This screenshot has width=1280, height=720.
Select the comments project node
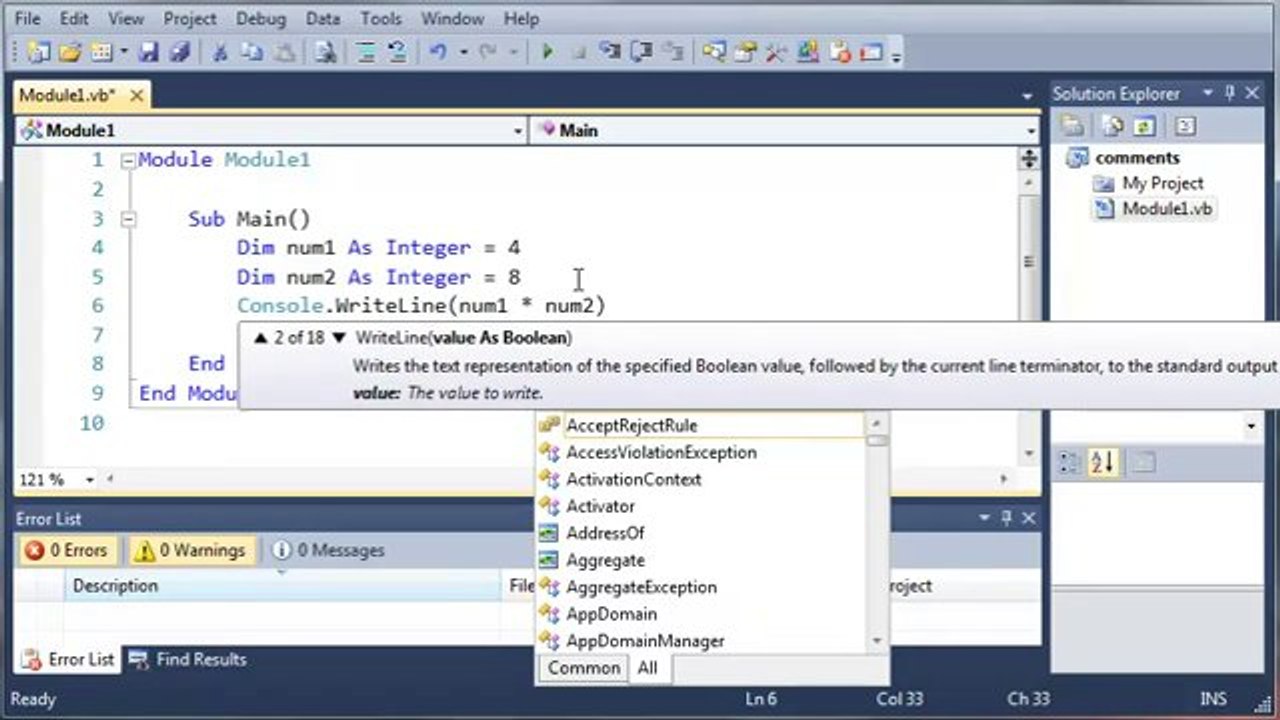point(1137,157)
